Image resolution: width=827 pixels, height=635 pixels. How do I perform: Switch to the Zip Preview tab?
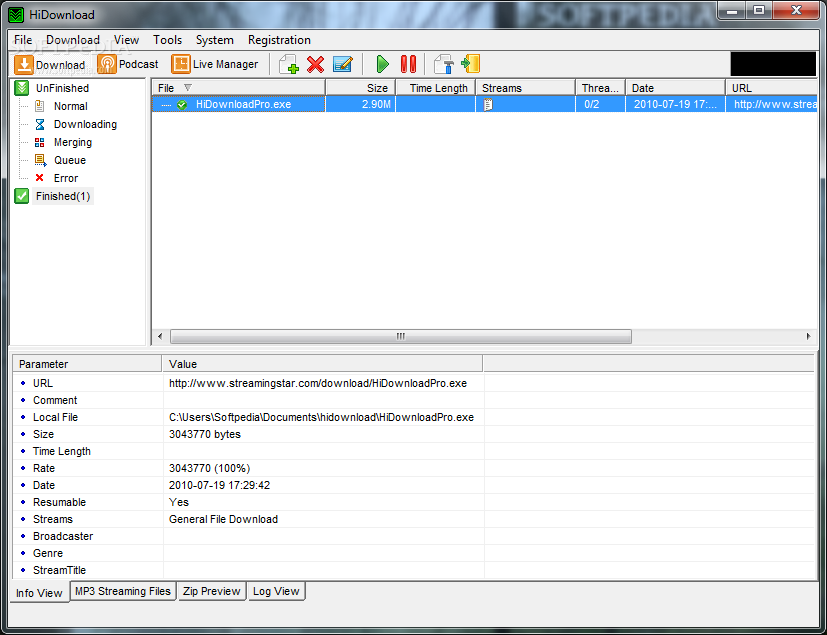pos(211,591)
